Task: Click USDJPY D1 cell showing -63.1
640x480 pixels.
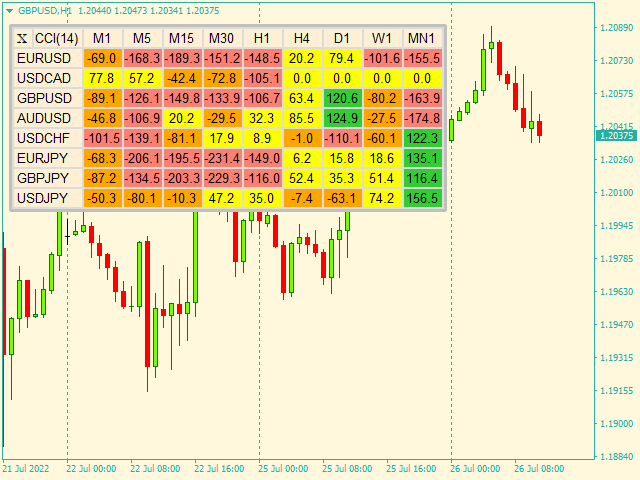Action: tap(342, 198)
